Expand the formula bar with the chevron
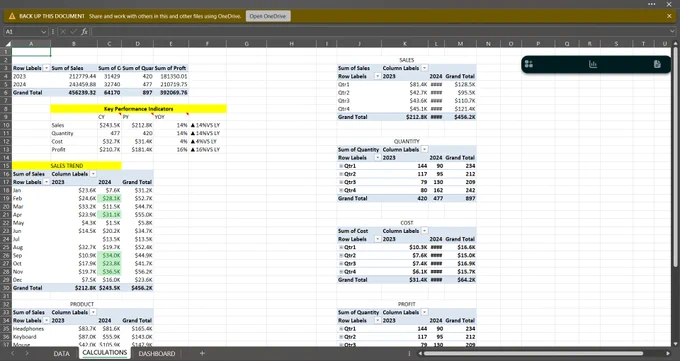The image size is (680, 361). point(672,31)
